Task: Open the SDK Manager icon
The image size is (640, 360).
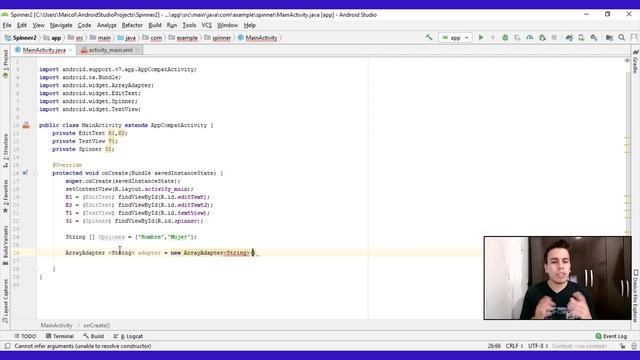Action: pyautogui.click(x=594, y=38)
